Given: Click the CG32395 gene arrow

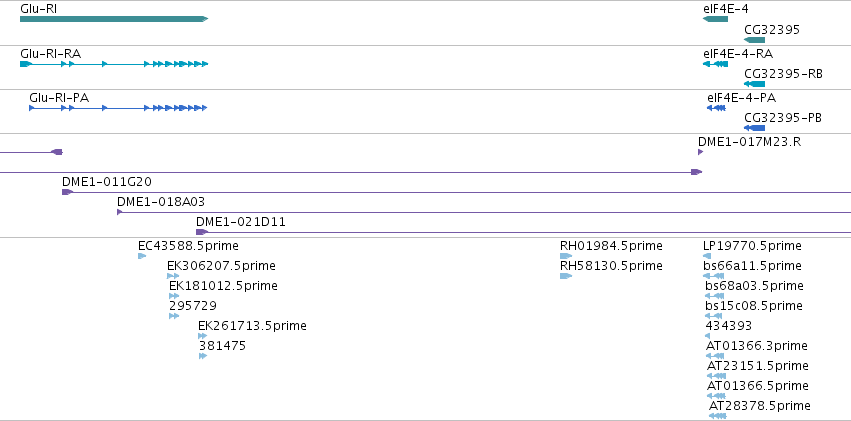Looking at the screenshot, I should (x=755, y=40).
